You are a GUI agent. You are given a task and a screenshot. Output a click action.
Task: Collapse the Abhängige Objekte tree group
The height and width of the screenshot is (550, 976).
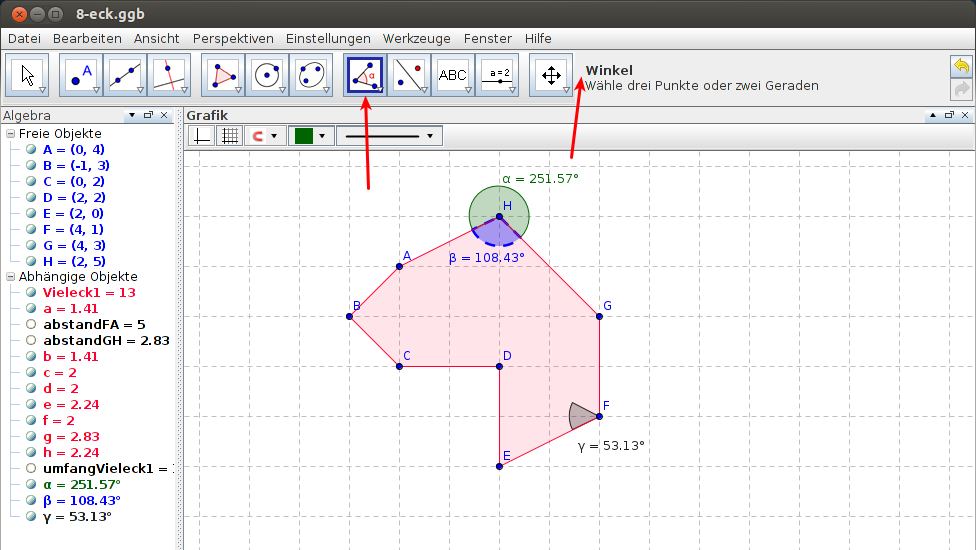click(x=10, y=276)
